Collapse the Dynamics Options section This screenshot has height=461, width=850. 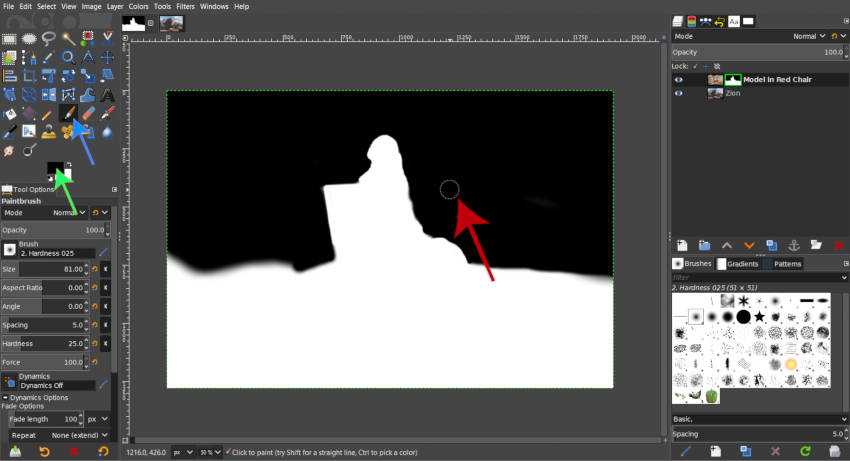tap(4, 397)
